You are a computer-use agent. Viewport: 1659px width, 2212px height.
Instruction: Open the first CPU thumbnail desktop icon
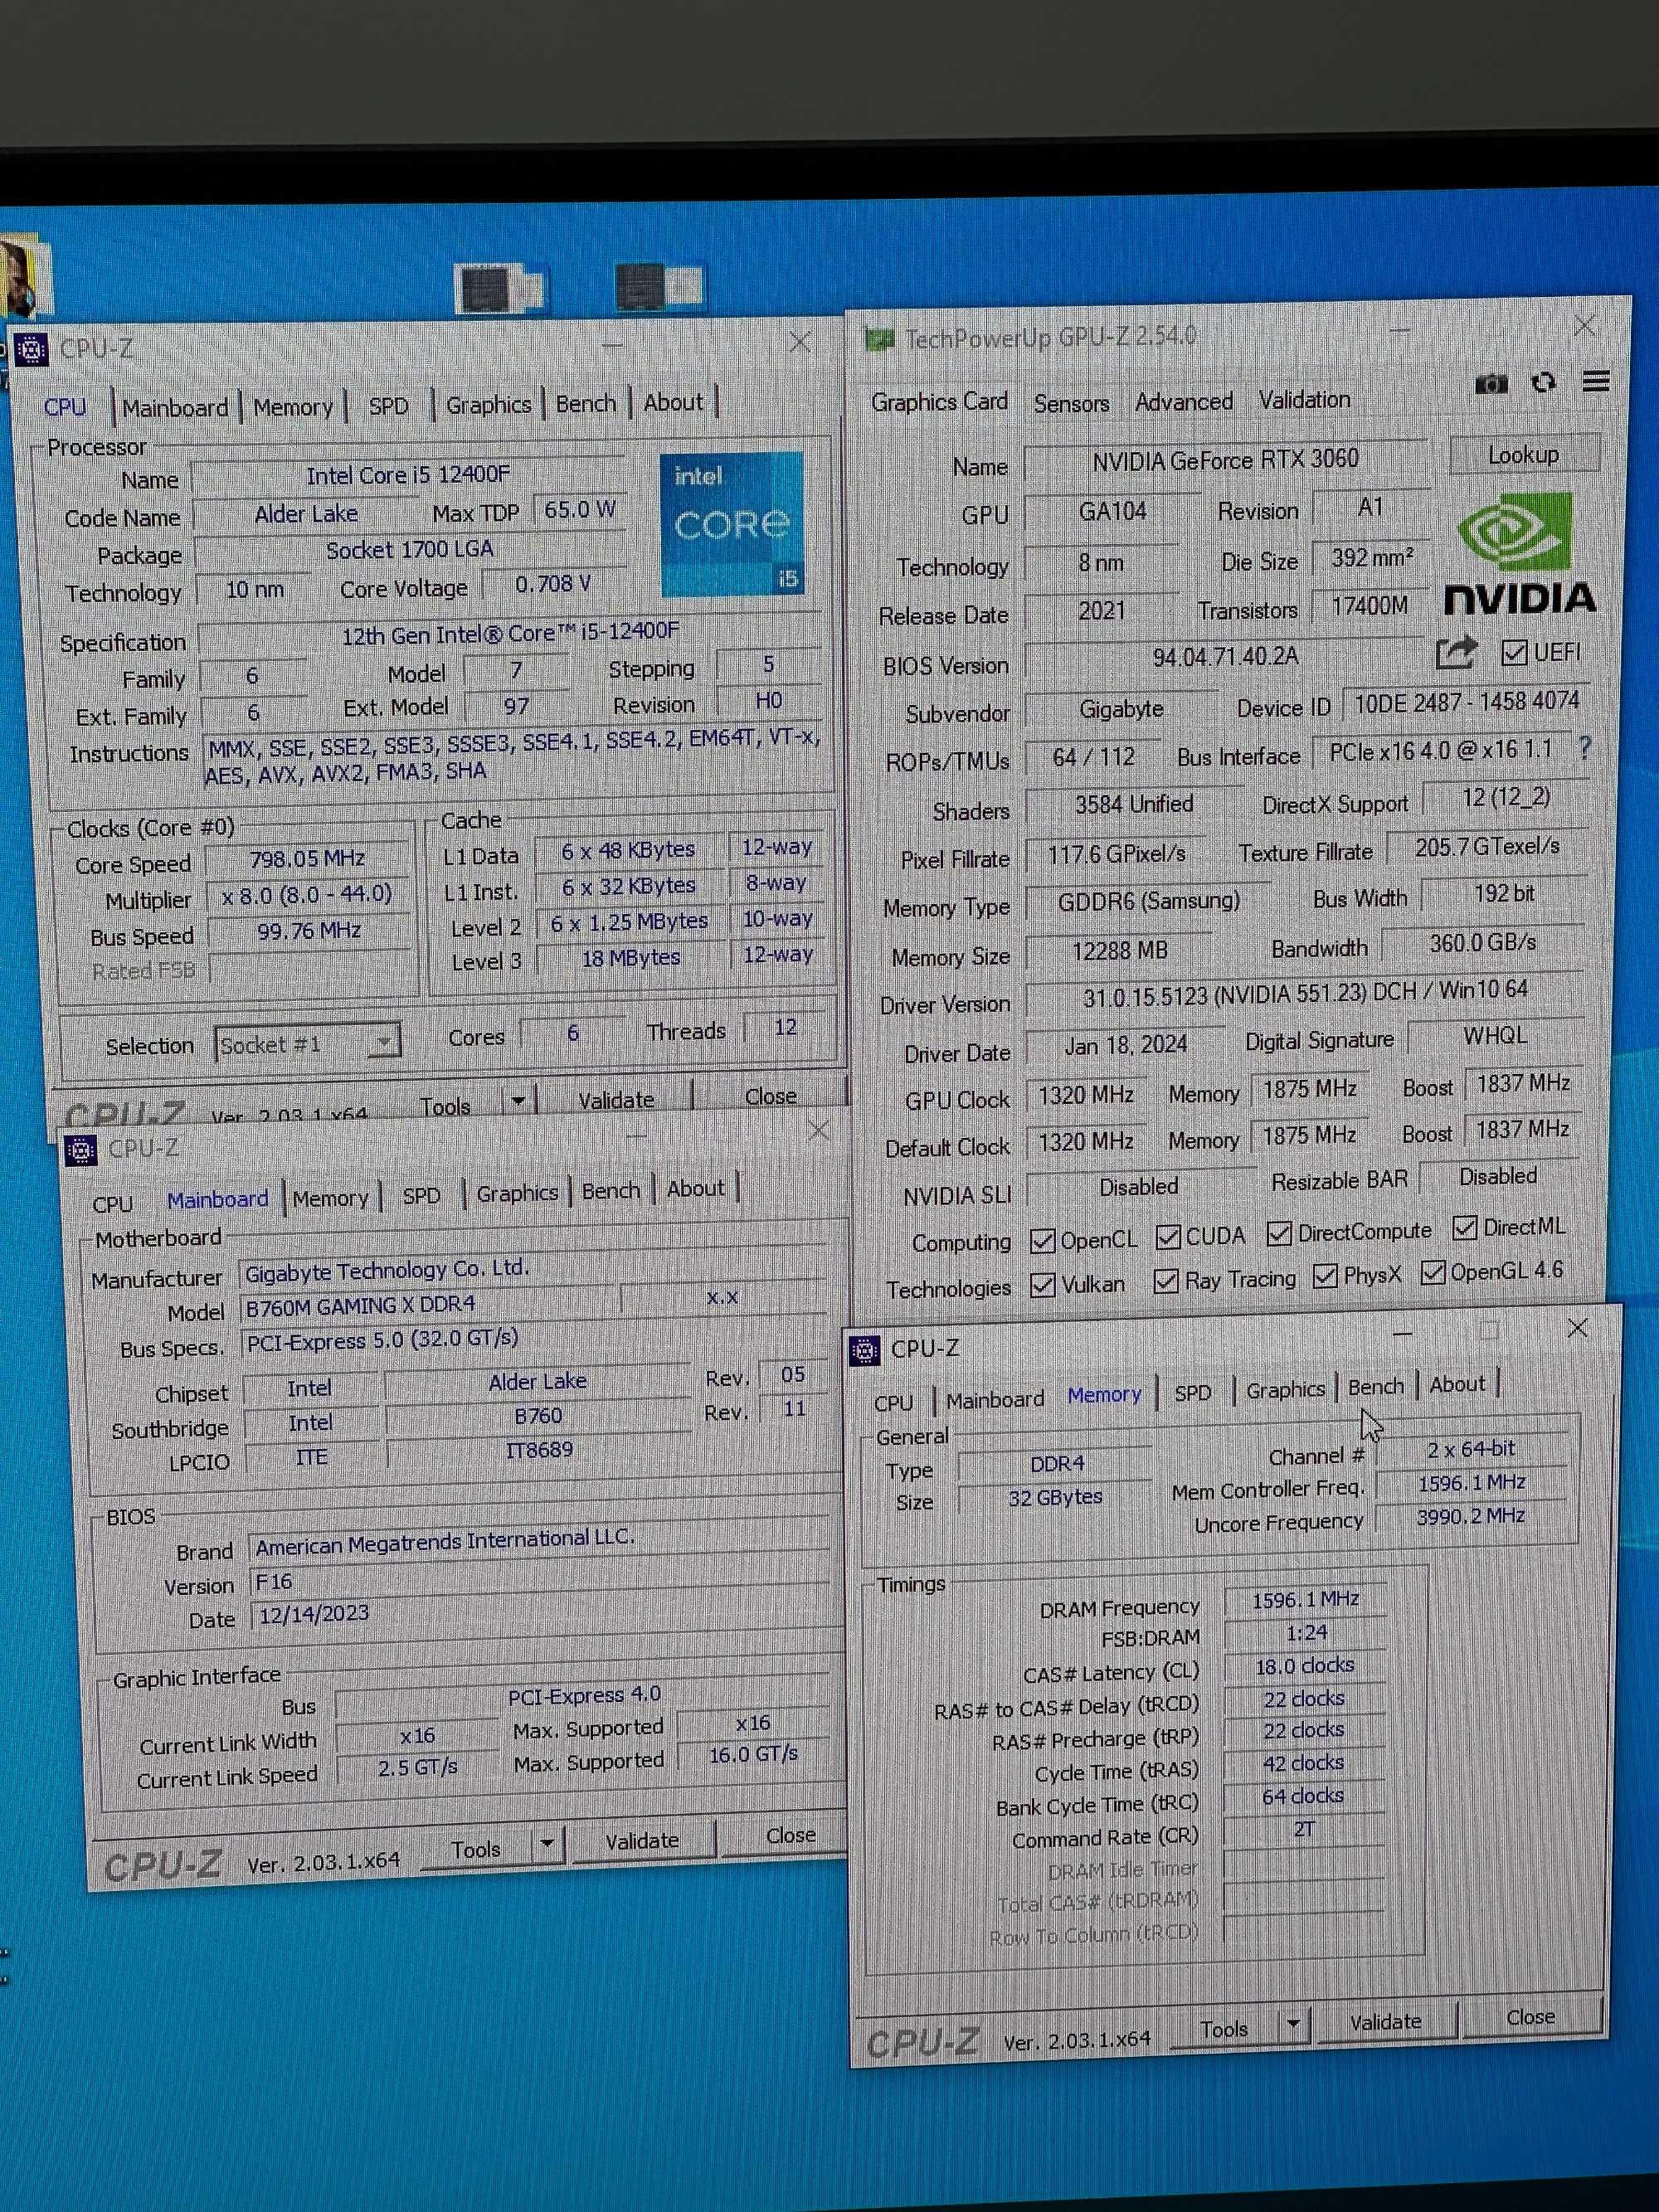pos(500,289)
